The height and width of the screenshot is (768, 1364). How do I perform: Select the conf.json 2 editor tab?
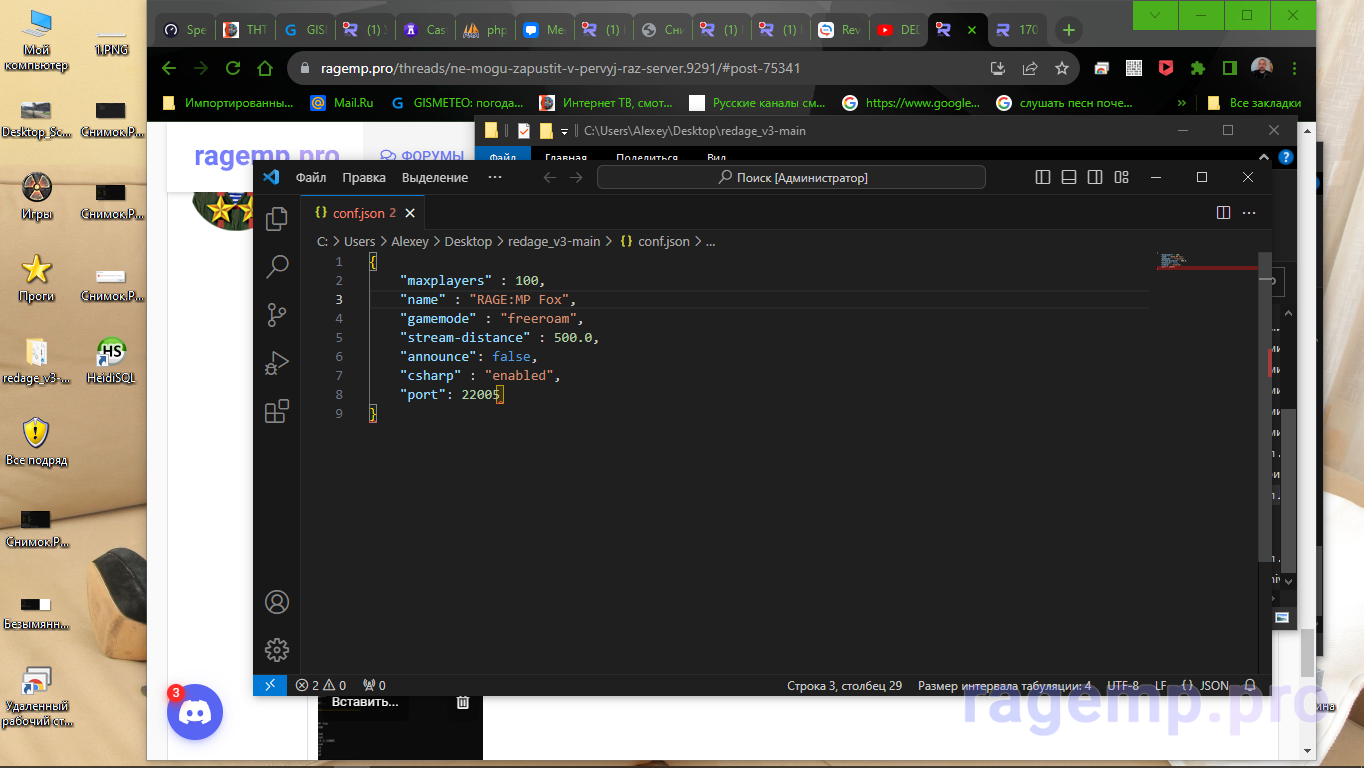pyautogui.click(x=358, y=212)
